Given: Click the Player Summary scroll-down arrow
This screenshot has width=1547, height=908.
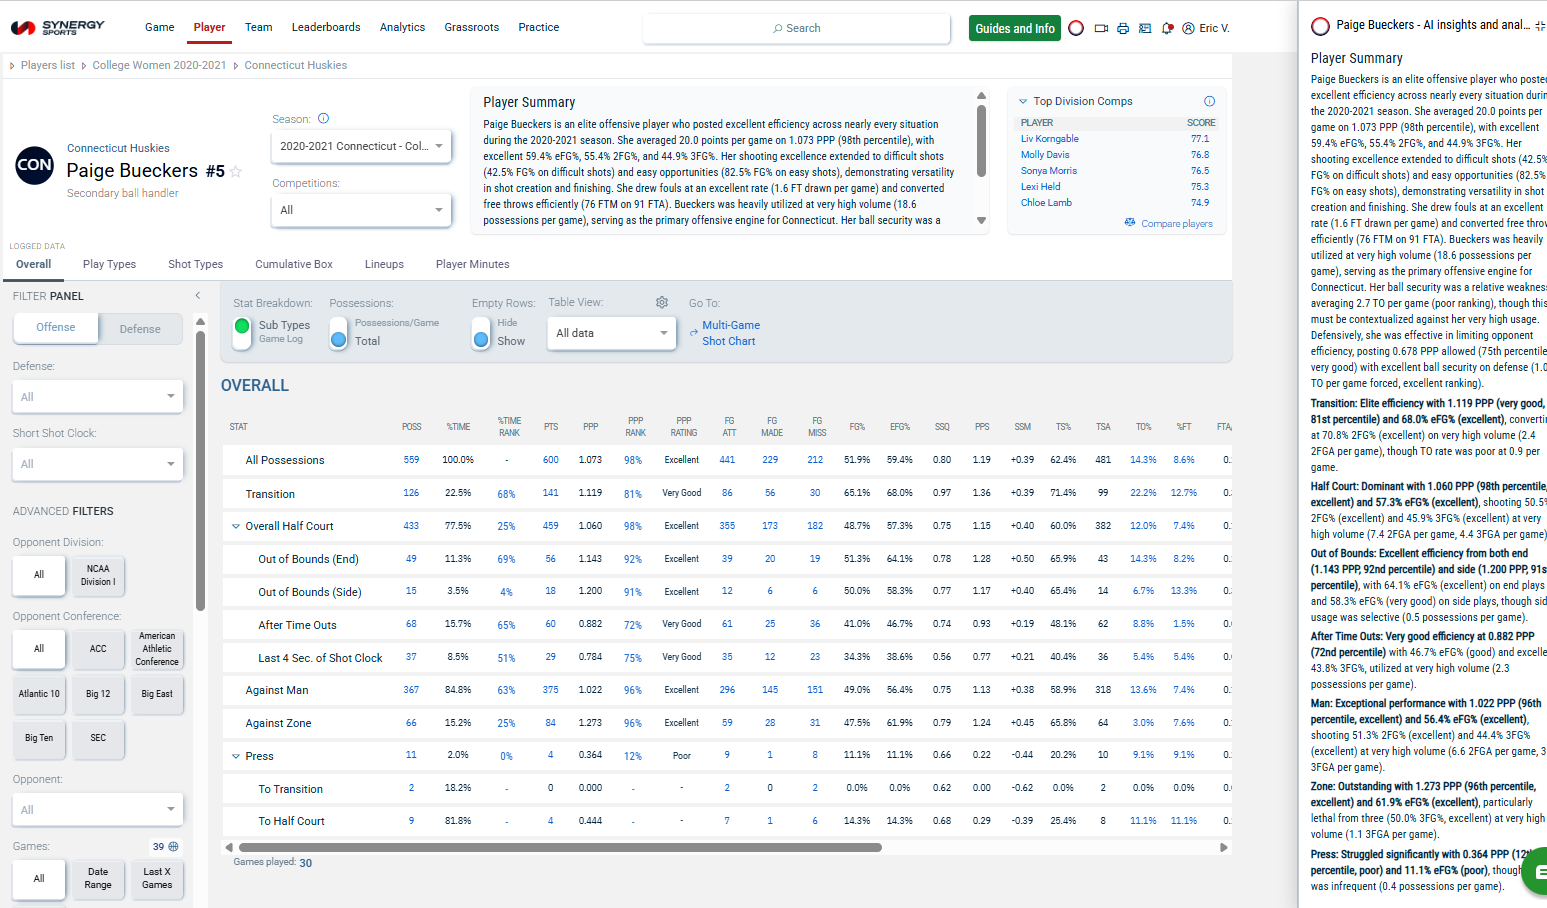Looking at the screenshot, I should (x=981, y=220).
